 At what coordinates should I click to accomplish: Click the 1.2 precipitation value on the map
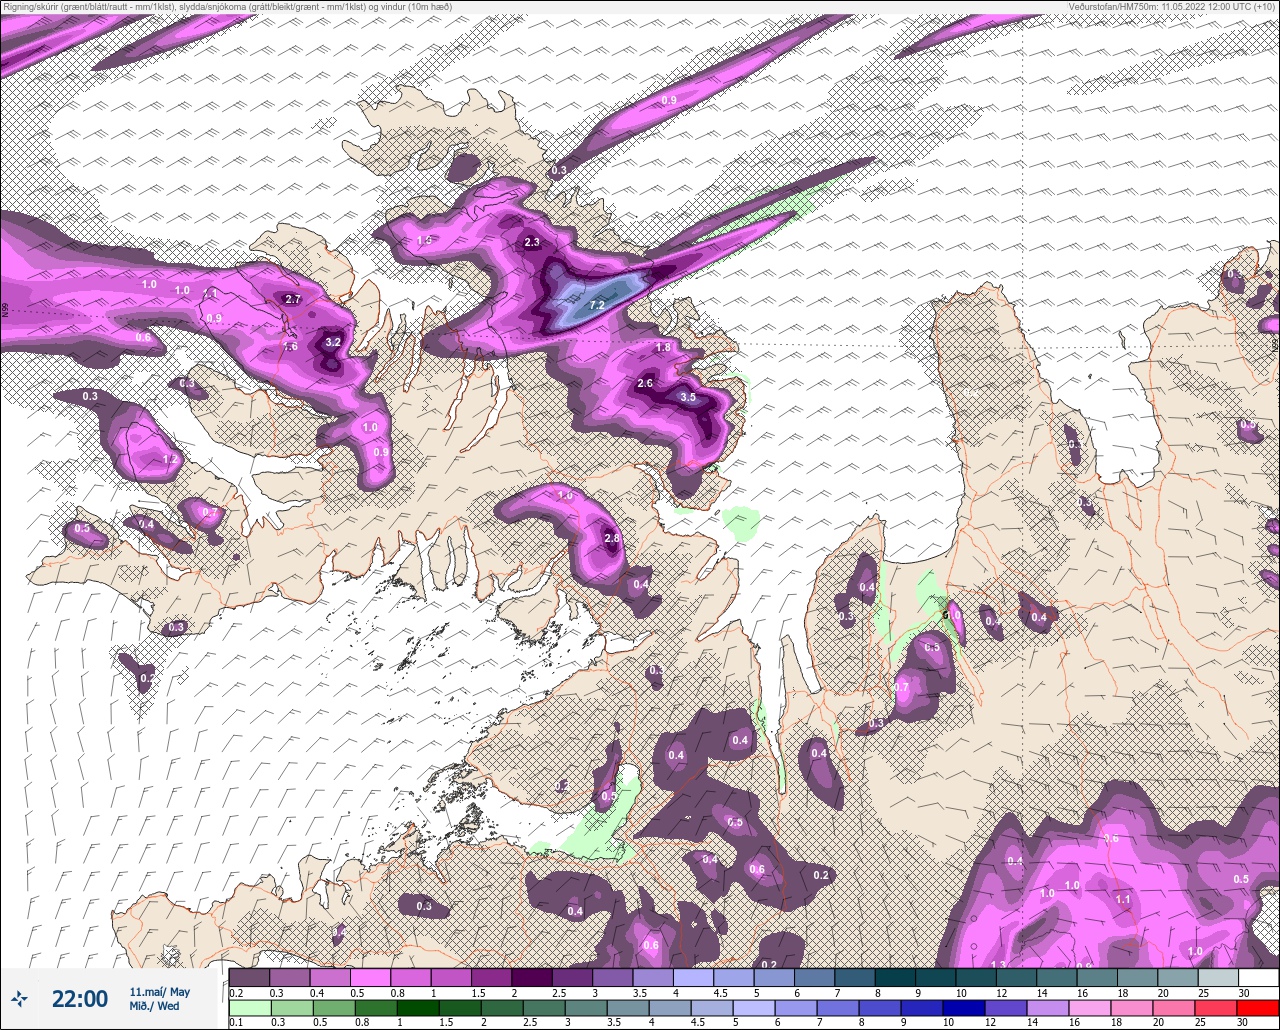[170, 460]
